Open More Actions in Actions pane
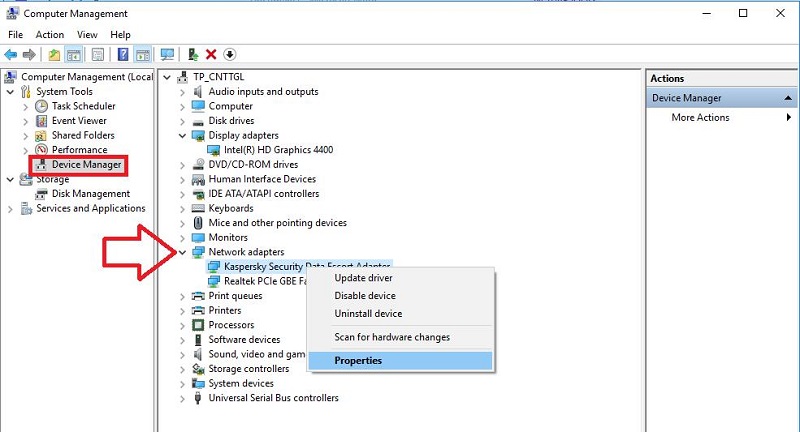 coord(721,117)
